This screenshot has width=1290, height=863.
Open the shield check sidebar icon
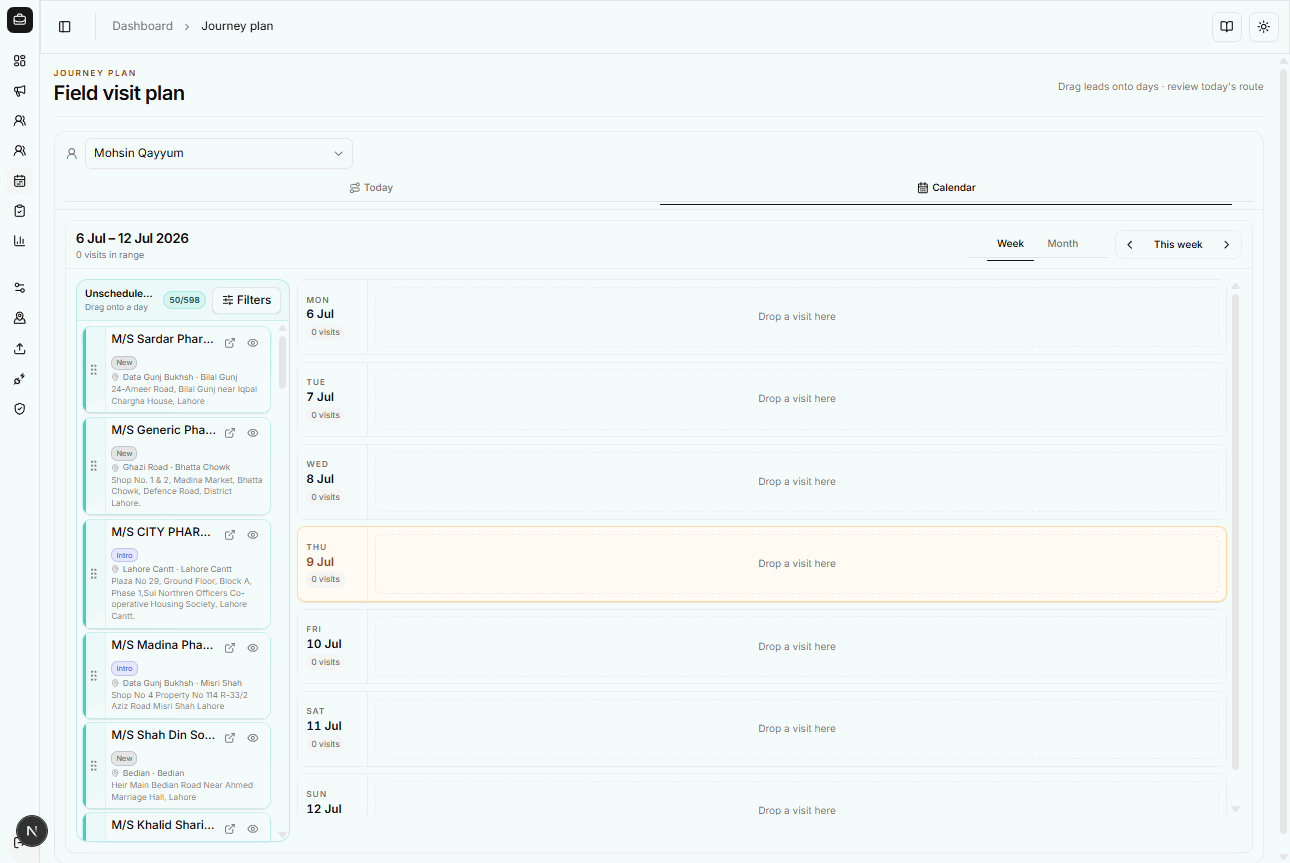[x=19, y=409]
